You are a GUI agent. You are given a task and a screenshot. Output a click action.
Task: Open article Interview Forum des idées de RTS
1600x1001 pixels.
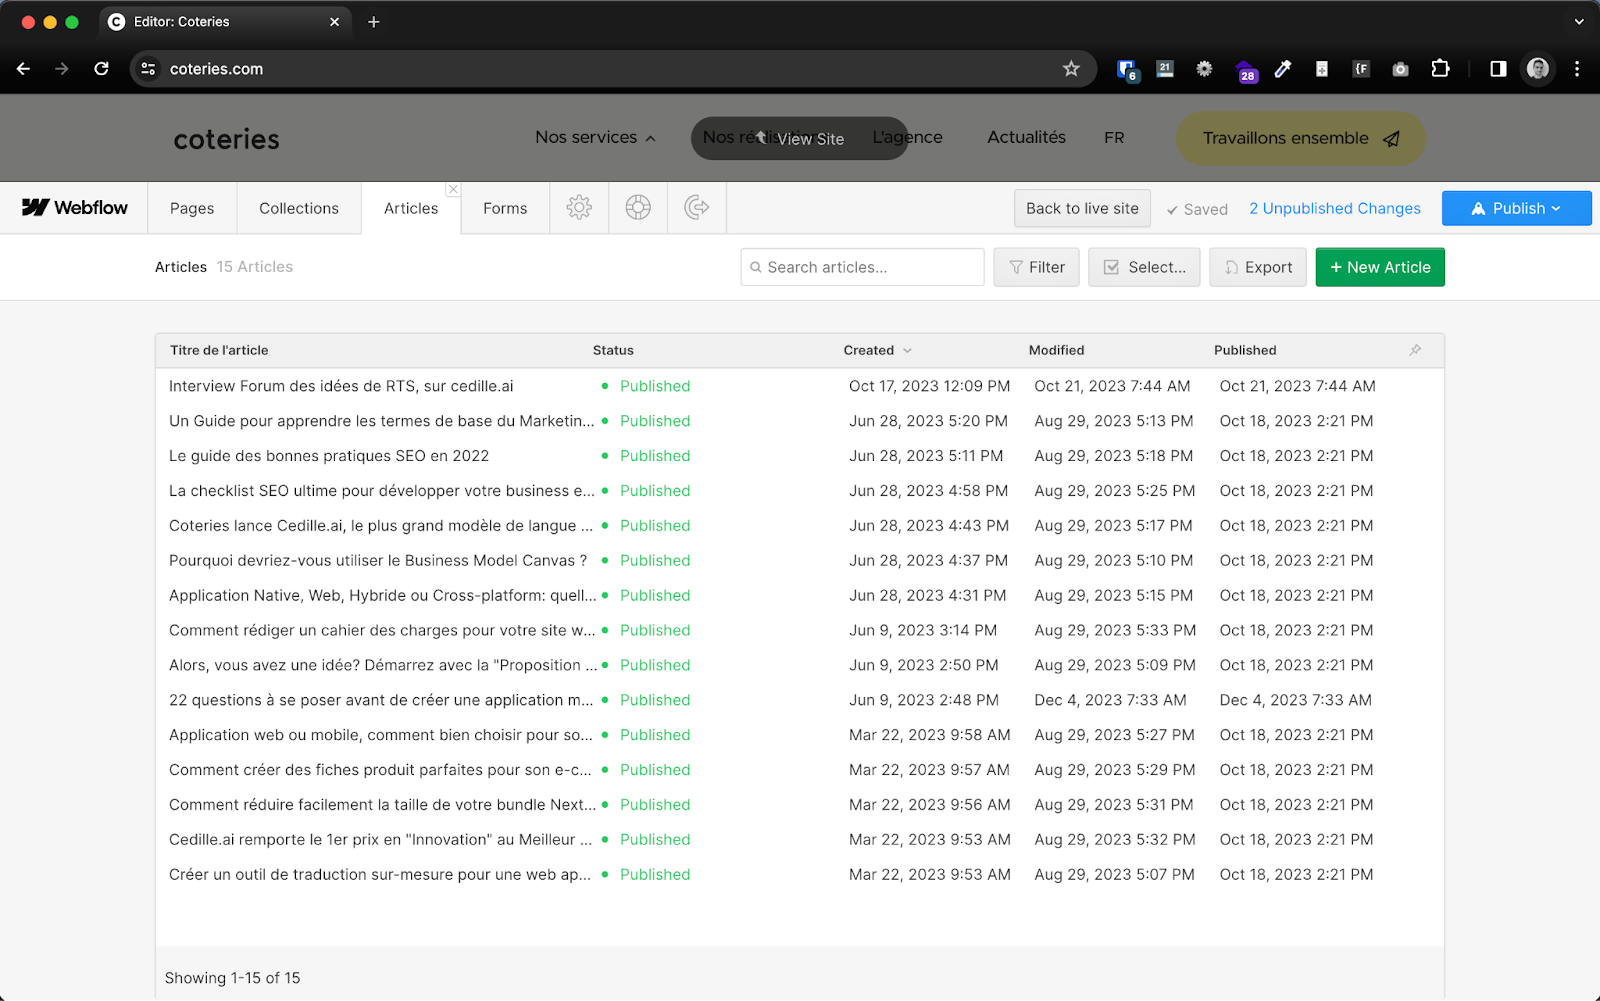coord(341,386)
